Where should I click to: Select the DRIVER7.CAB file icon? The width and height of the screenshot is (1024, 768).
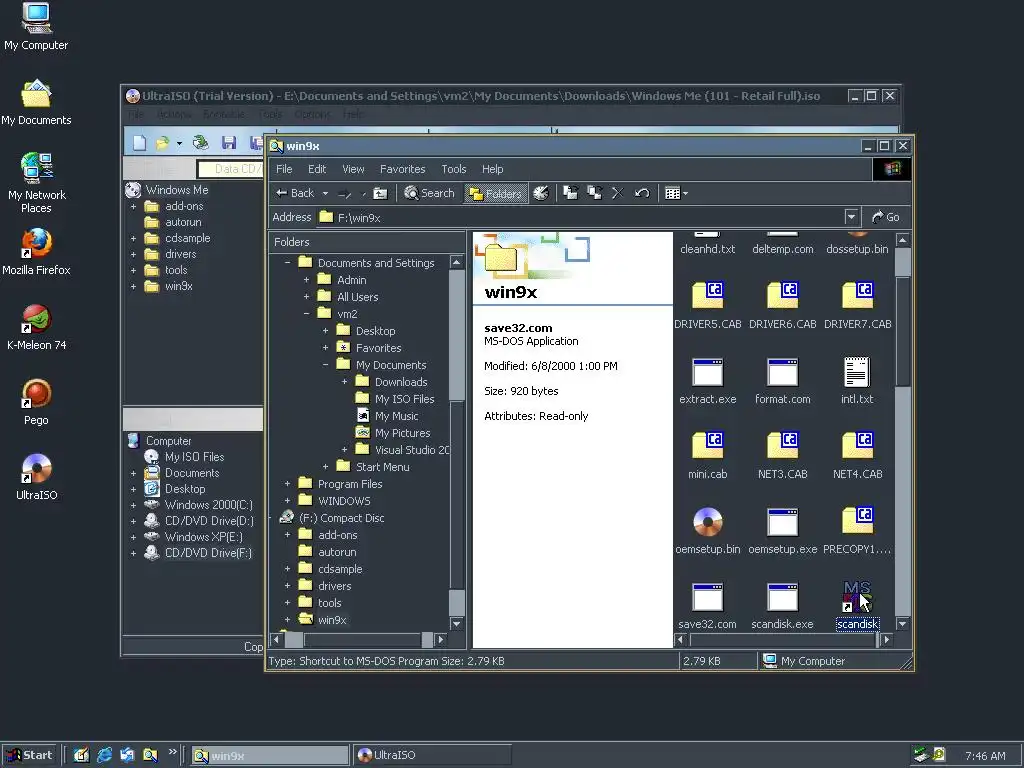point(857,295)
